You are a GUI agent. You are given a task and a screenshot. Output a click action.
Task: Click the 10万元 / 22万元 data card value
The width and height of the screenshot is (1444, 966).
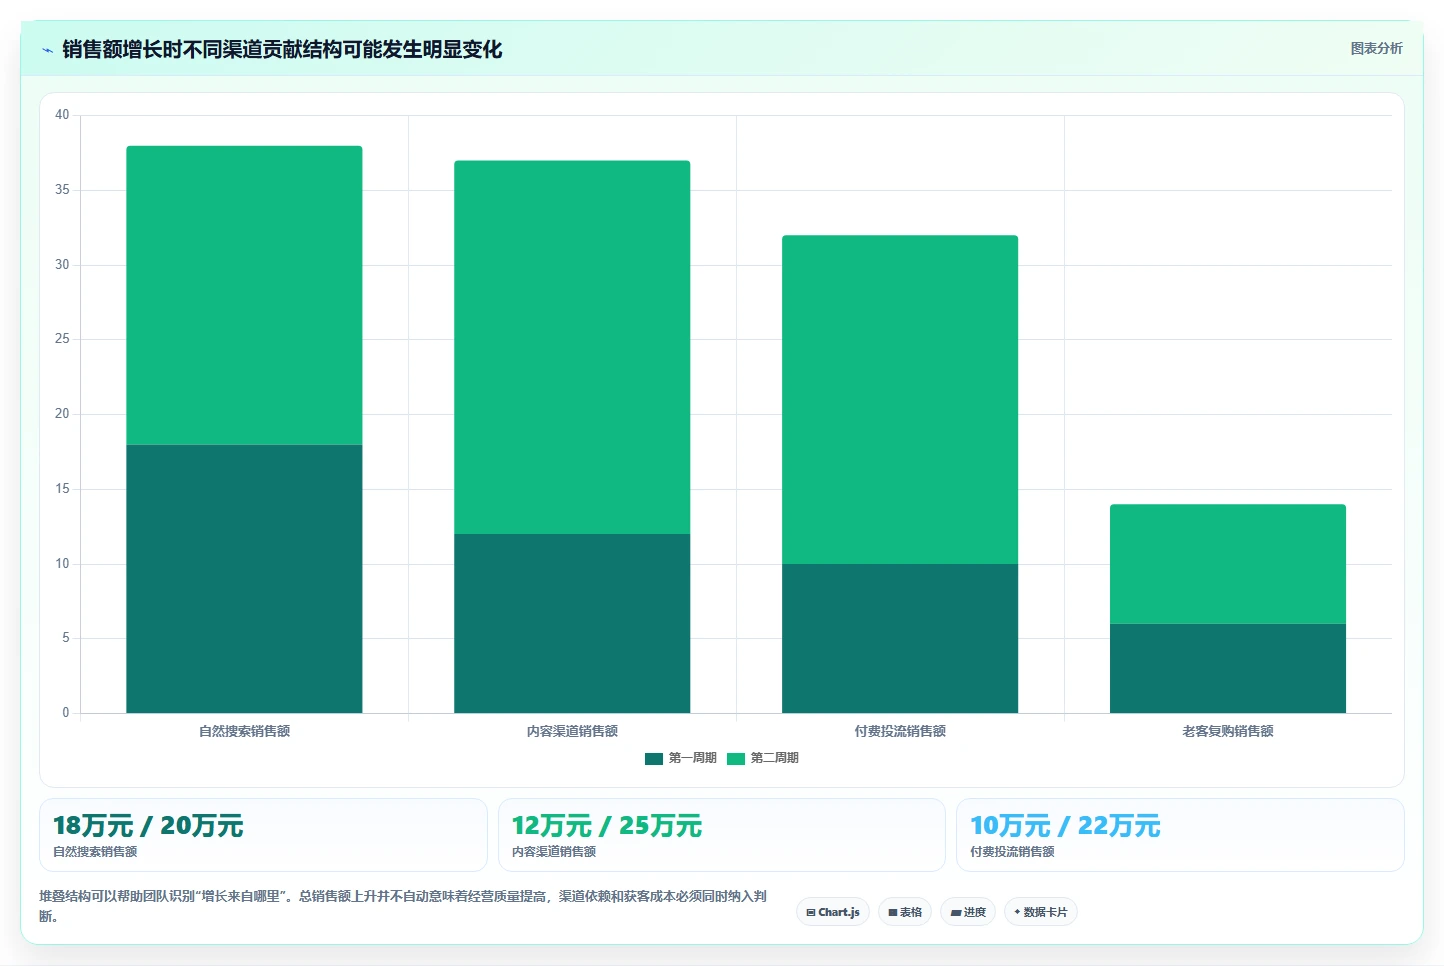click(1065, 826)
